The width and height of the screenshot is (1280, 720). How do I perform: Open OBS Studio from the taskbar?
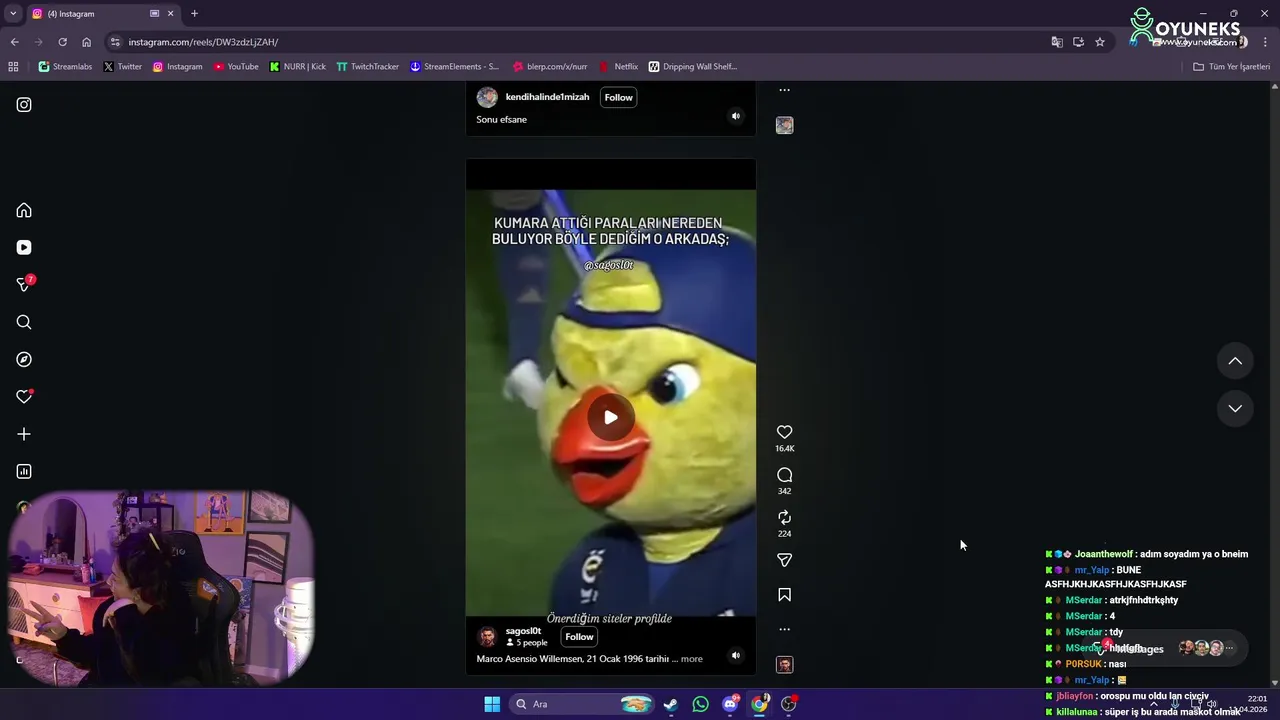(x=789, y=704)
